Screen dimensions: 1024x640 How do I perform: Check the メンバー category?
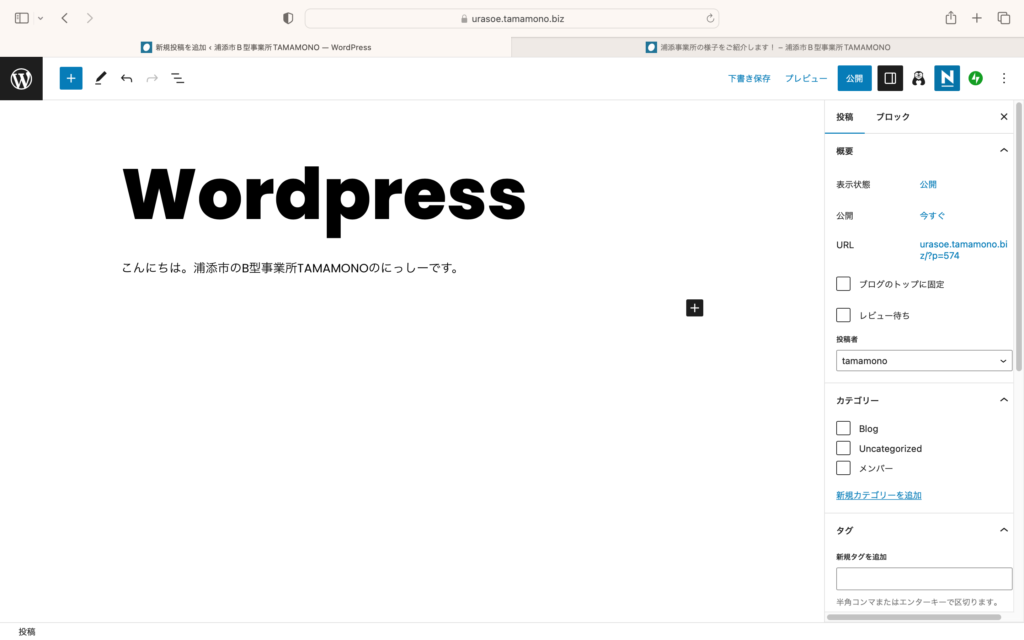843,468
